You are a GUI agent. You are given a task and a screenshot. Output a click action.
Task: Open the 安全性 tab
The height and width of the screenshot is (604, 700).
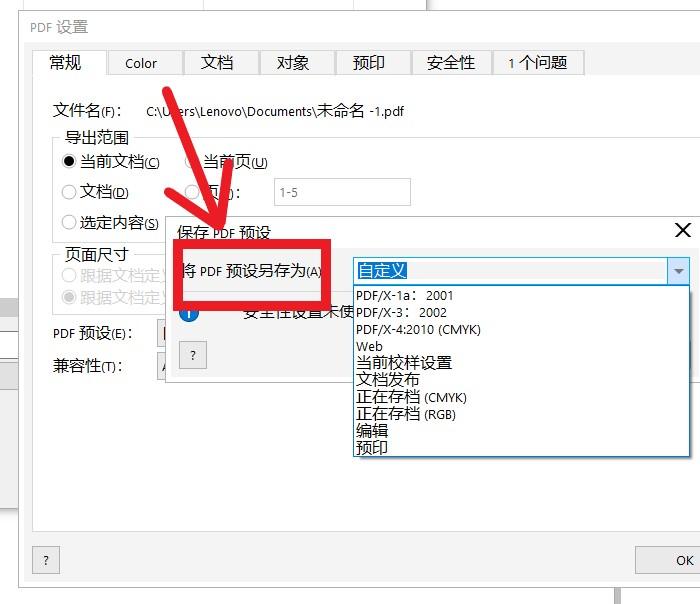click(451, 63)
